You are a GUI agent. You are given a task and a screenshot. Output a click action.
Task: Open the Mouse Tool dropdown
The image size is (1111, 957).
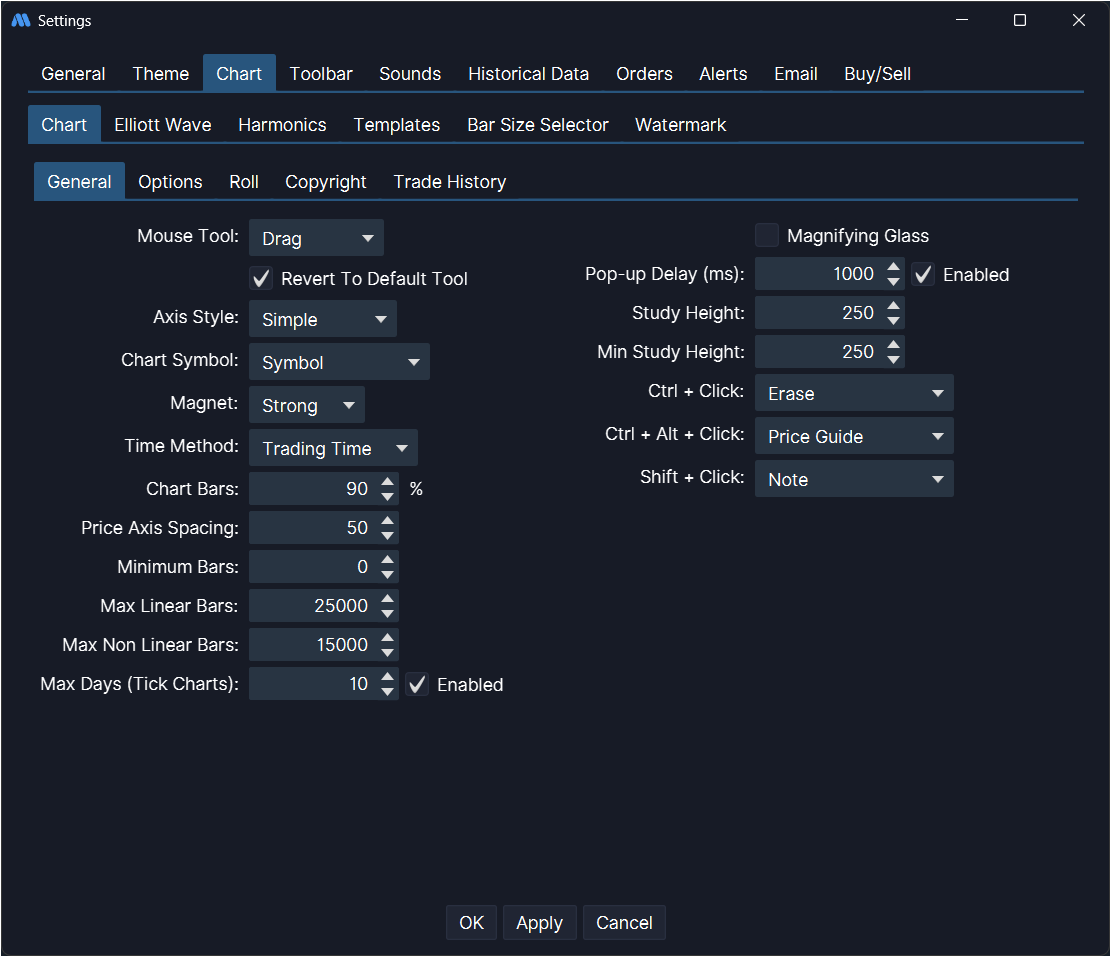[x=316, y=239]
